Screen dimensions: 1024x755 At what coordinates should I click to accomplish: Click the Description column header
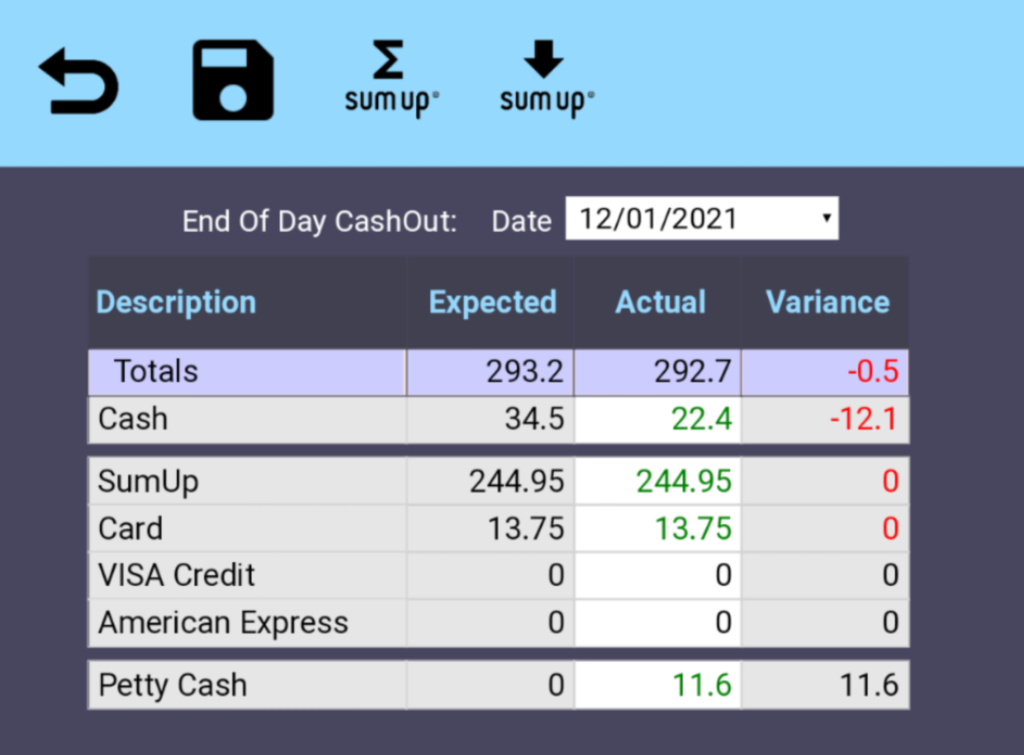coord(176,302)
